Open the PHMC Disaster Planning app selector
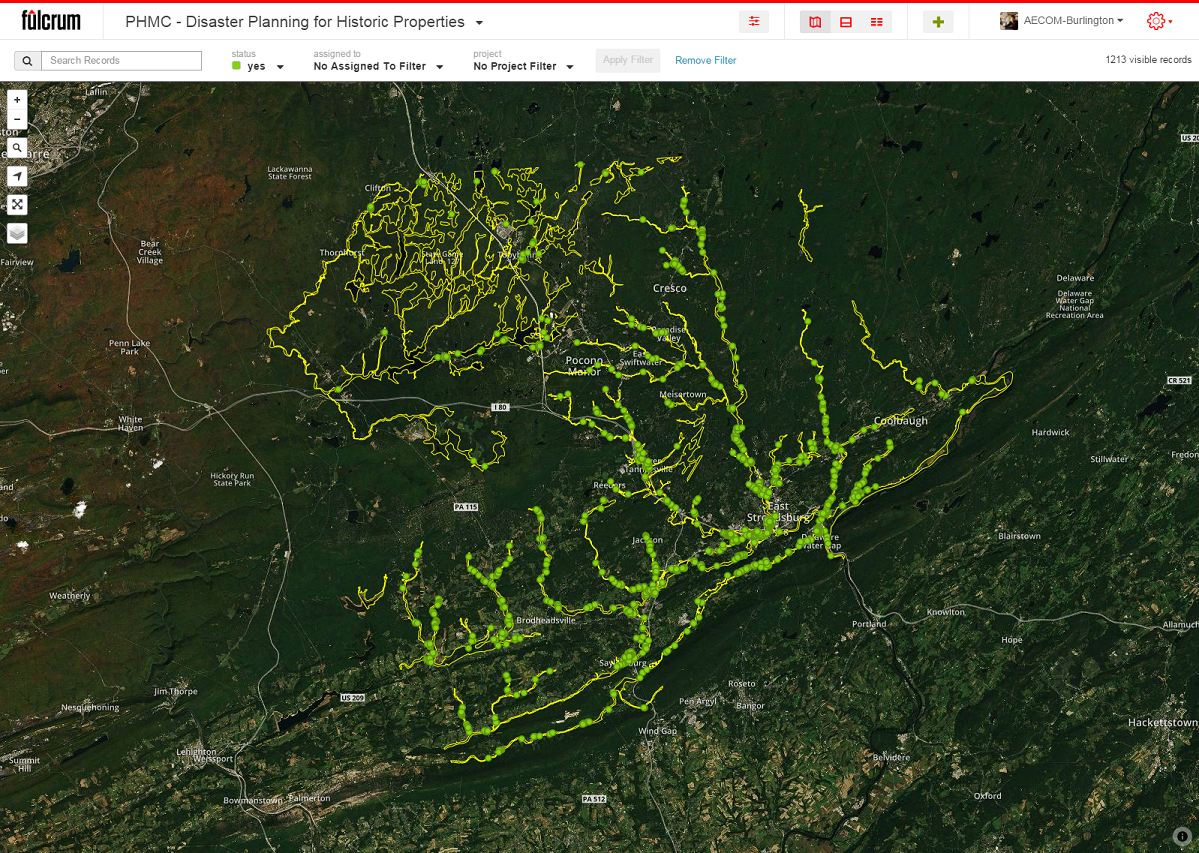This screenshot has width=1199, height=853. click(x=304, y=22)
